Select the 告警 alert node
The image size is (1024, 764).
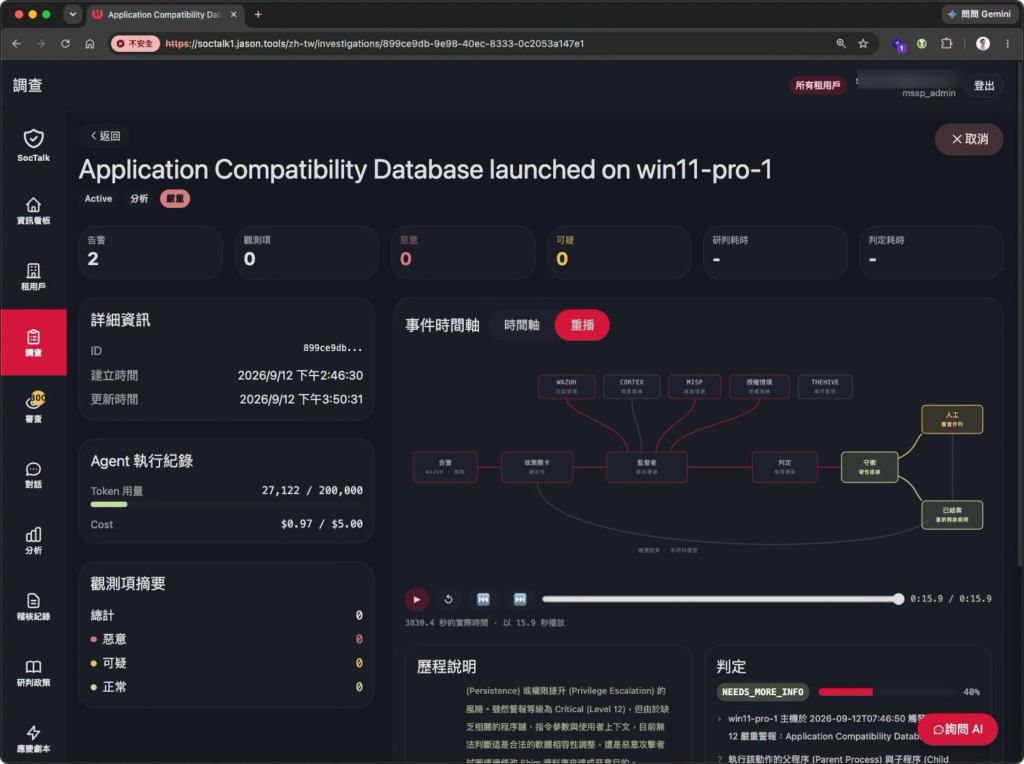[445, 467]
